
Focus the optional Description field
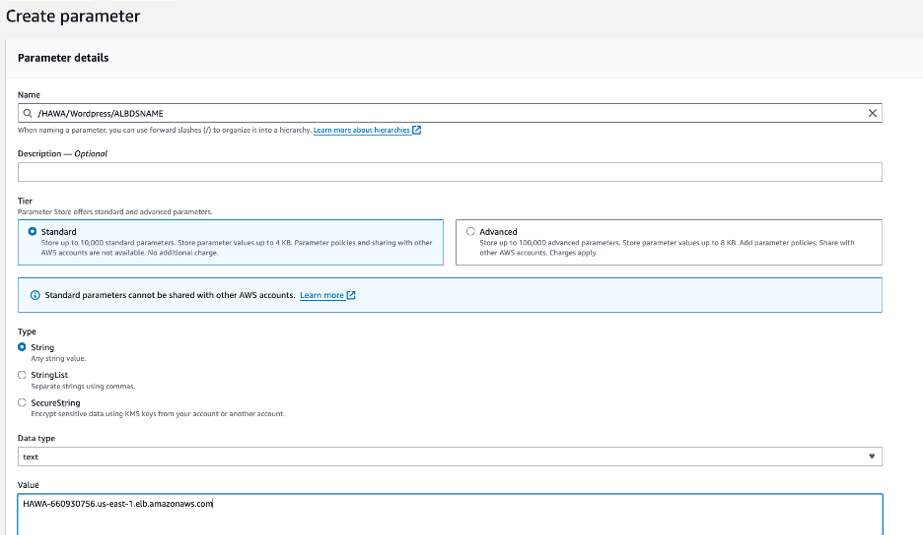click(450, 172)
